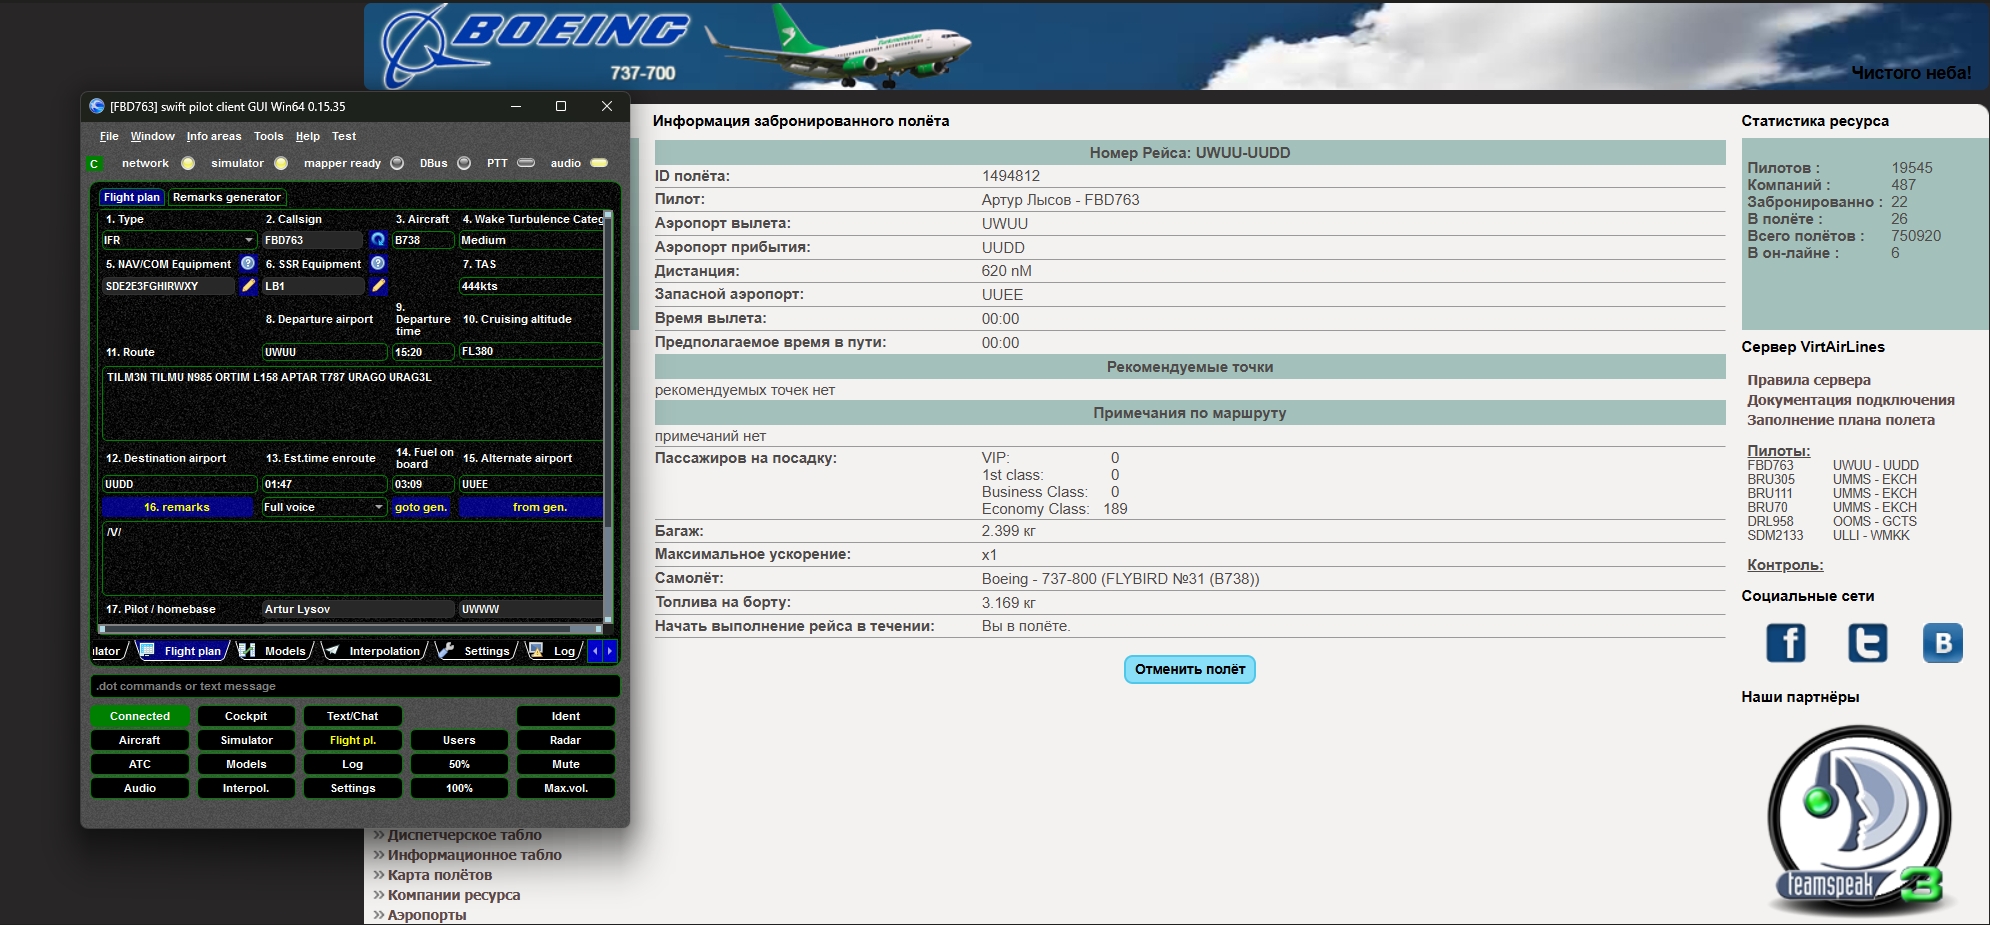Click the Max.vol. button
Image resolution: width=1990 pixels, height=925 pixels.
pos(566,788)
